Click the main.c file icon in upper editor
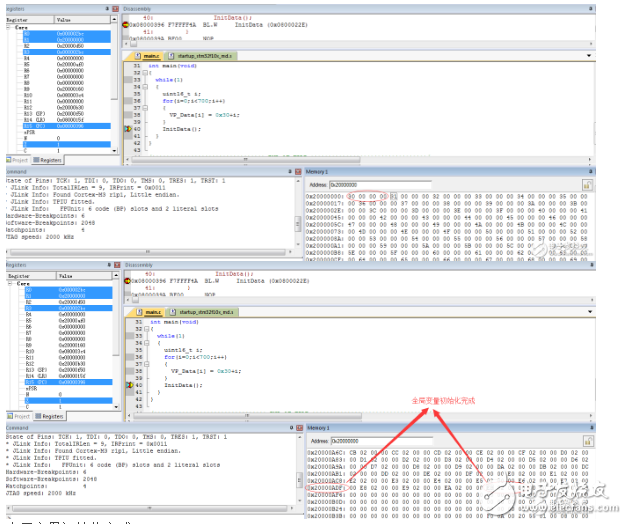 point(139,56)
